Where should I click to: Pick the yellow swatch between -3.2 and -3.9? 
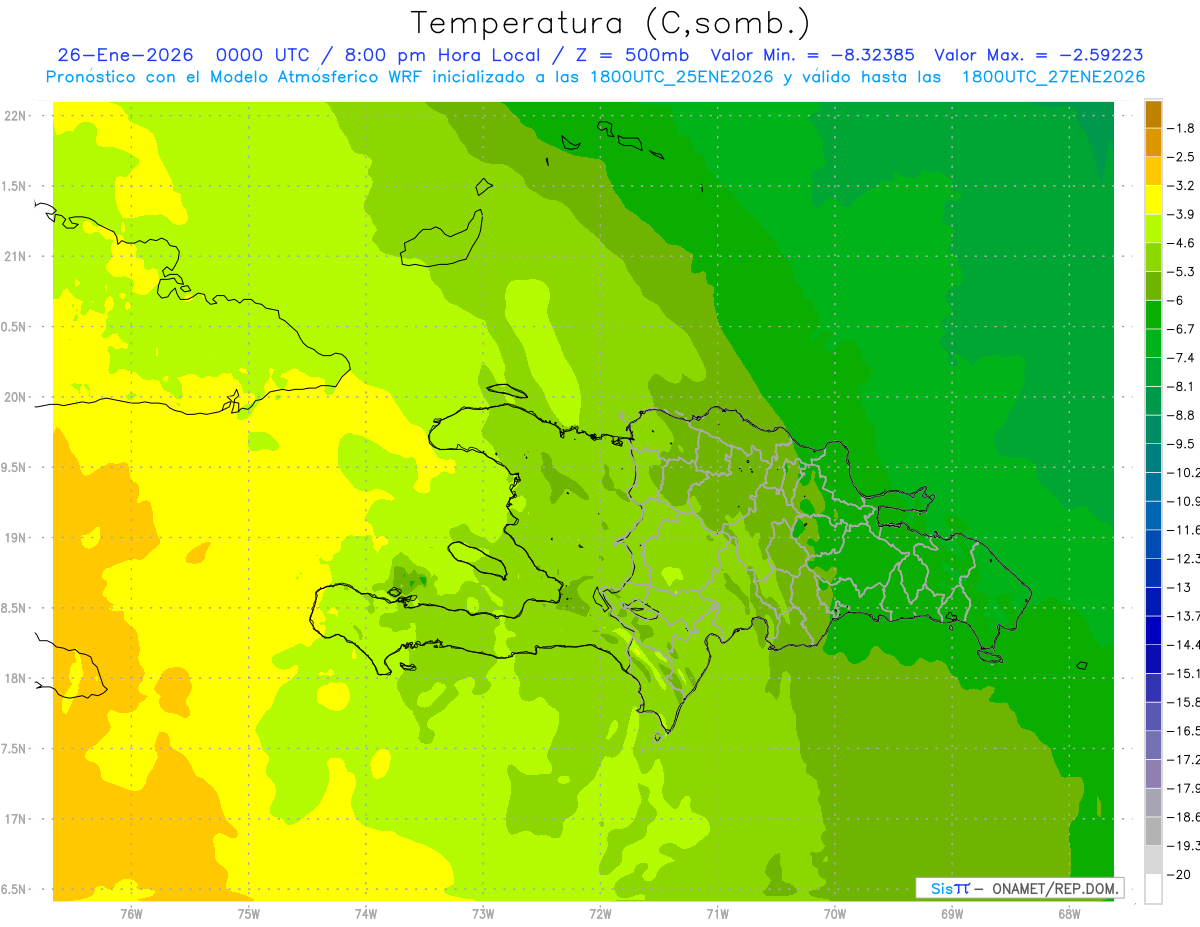pos(1153,200)
